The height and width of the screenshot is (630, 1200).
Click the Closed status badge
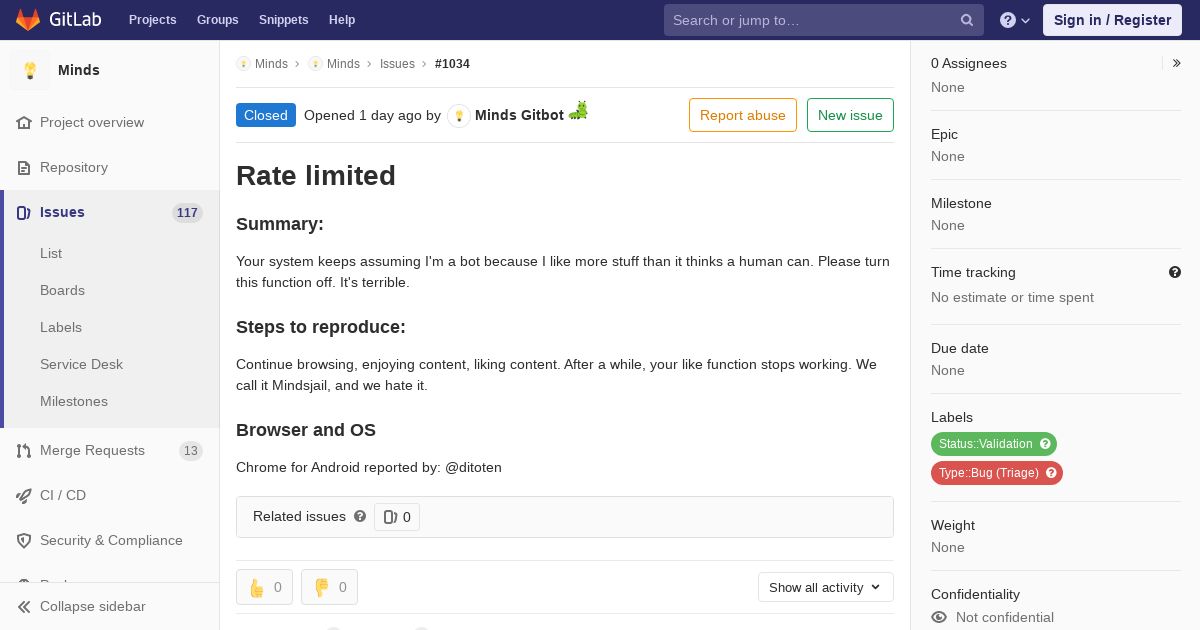click(x=266, y=115)
